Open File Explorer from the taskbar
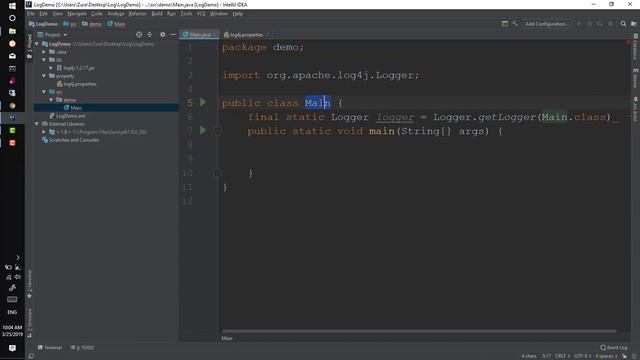The image size is (640, 360). tap(12, 31)
